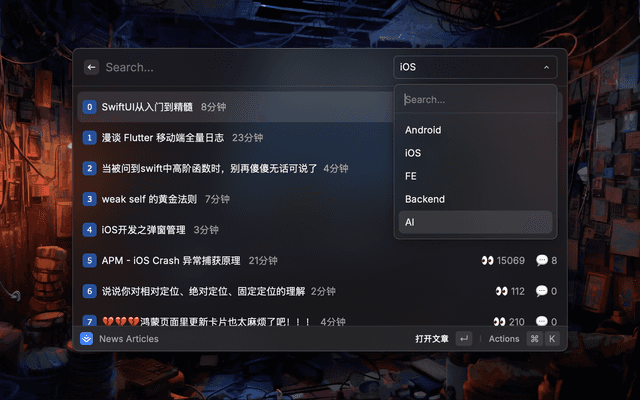Click the number 3 badge for weak self
This screenshot has height=400, width=640.
point(89,199)
